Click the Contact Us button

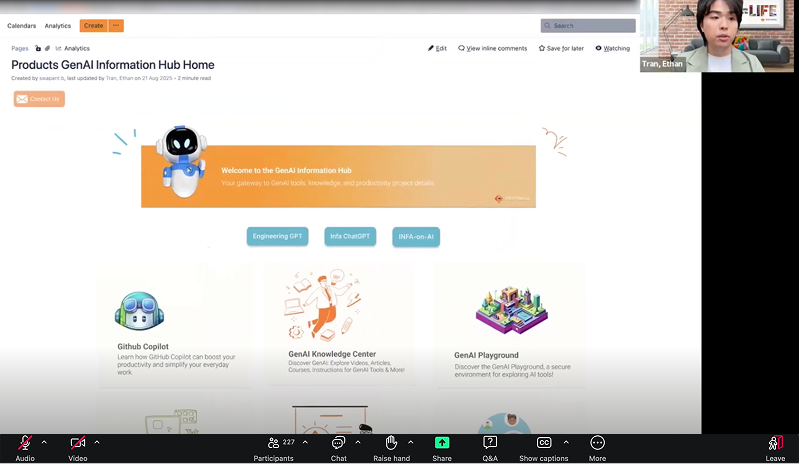(39, 99)
